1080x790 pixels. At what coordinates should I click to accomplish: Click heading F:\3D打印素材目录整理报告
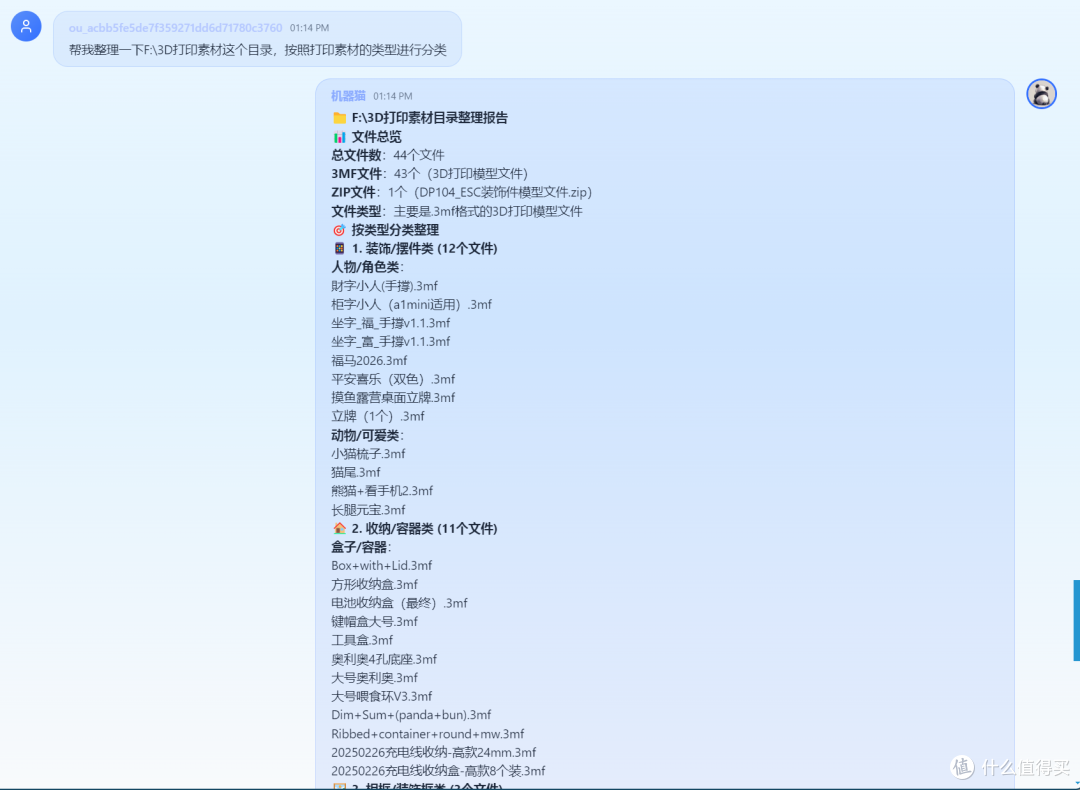pos(430,118)
